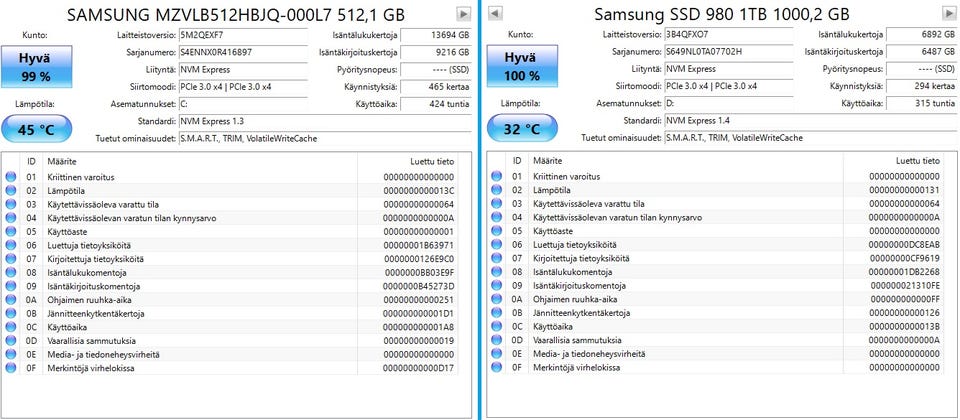Viewport: 960px width, 420px height.
Task: Select left Media- ja tiedoneheysvirheitä row text
Action: [103, 354]
